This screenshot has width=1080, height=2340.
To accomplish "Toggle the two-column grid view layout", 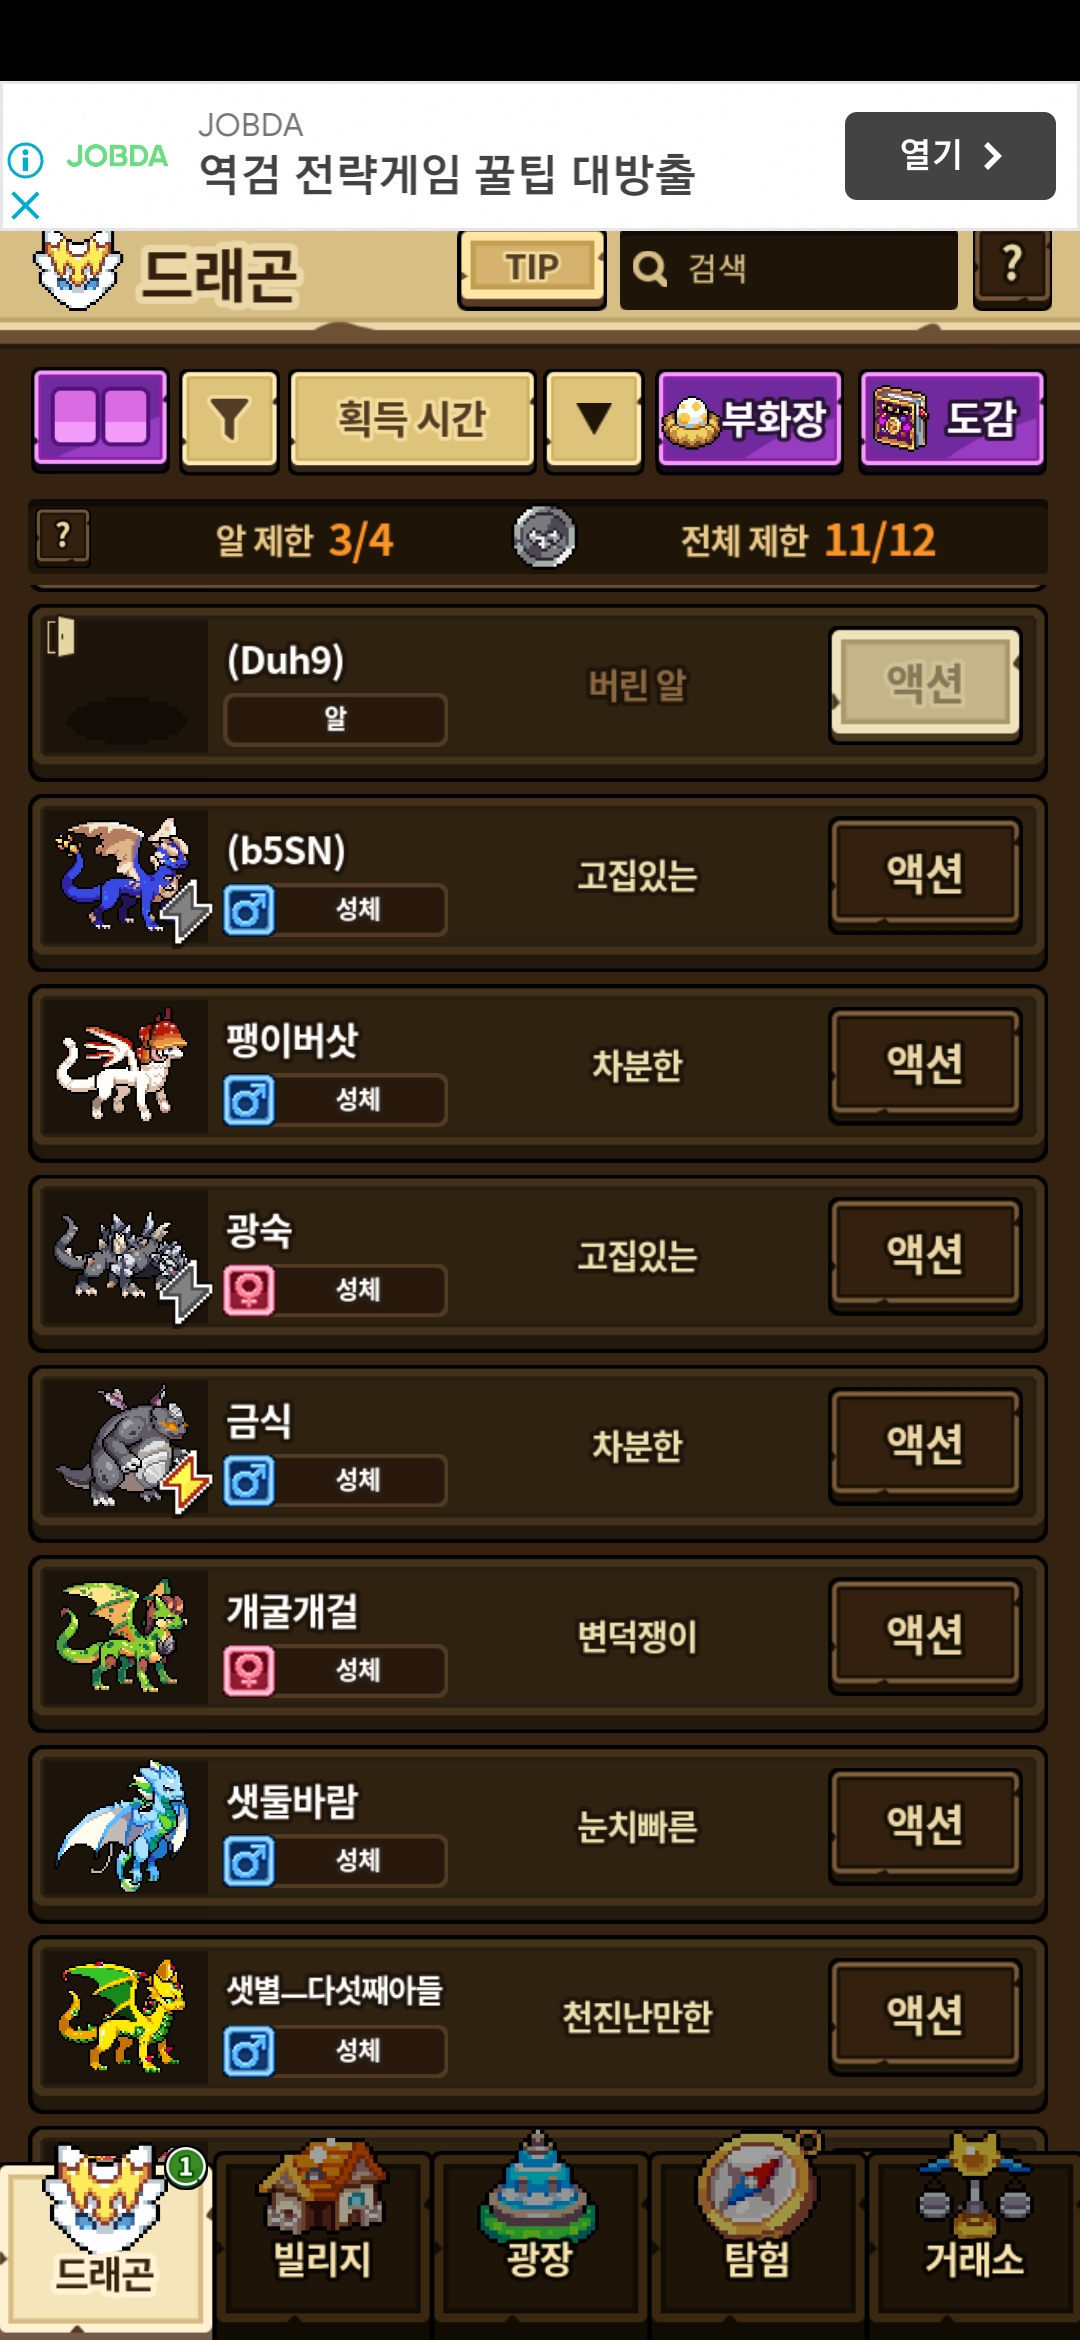I will (x=100, y=419).
